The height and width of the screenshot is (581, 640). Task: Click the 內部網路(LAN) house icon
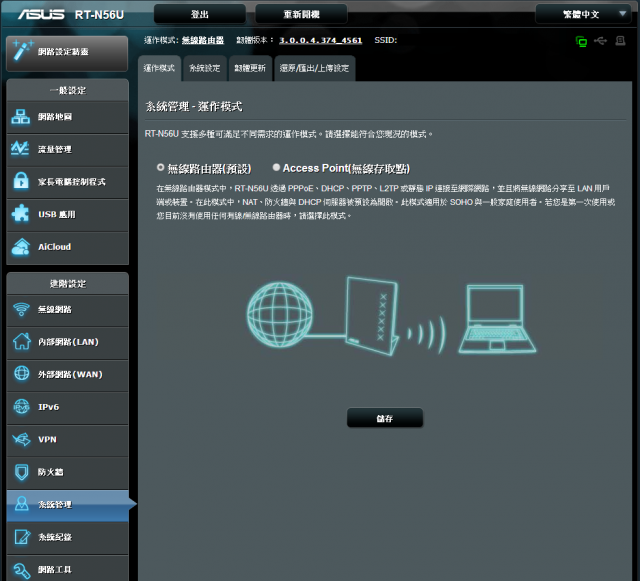coord(22,342)
